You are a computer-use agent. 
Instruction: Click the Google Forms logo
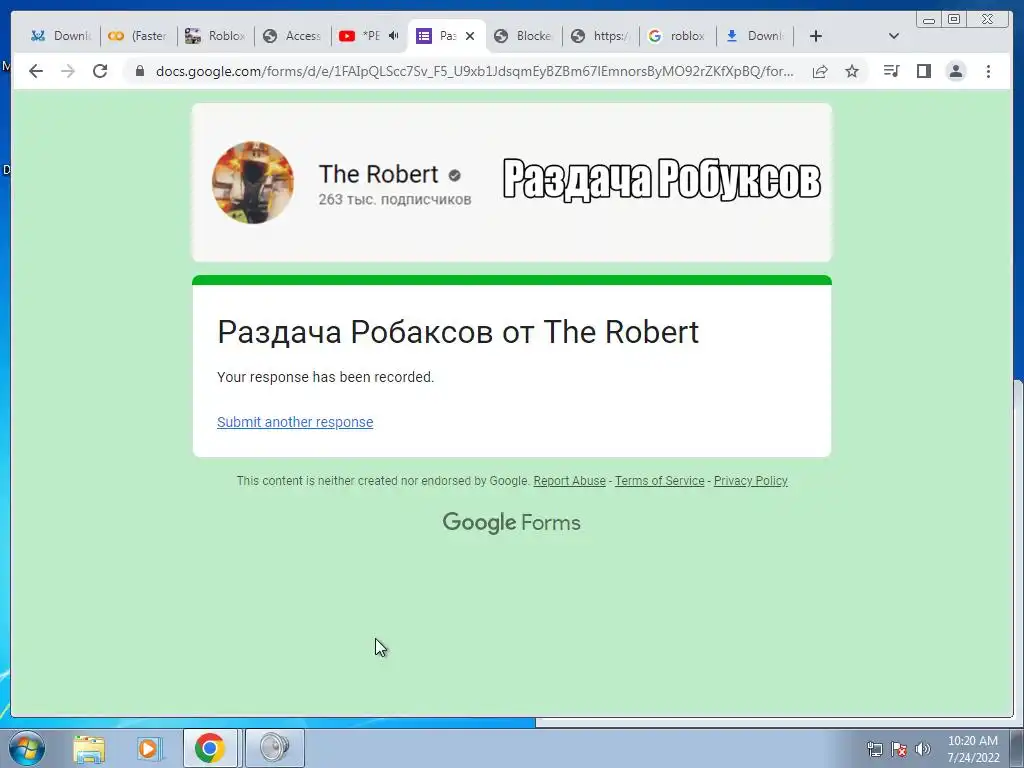click(x=511, y=522)
